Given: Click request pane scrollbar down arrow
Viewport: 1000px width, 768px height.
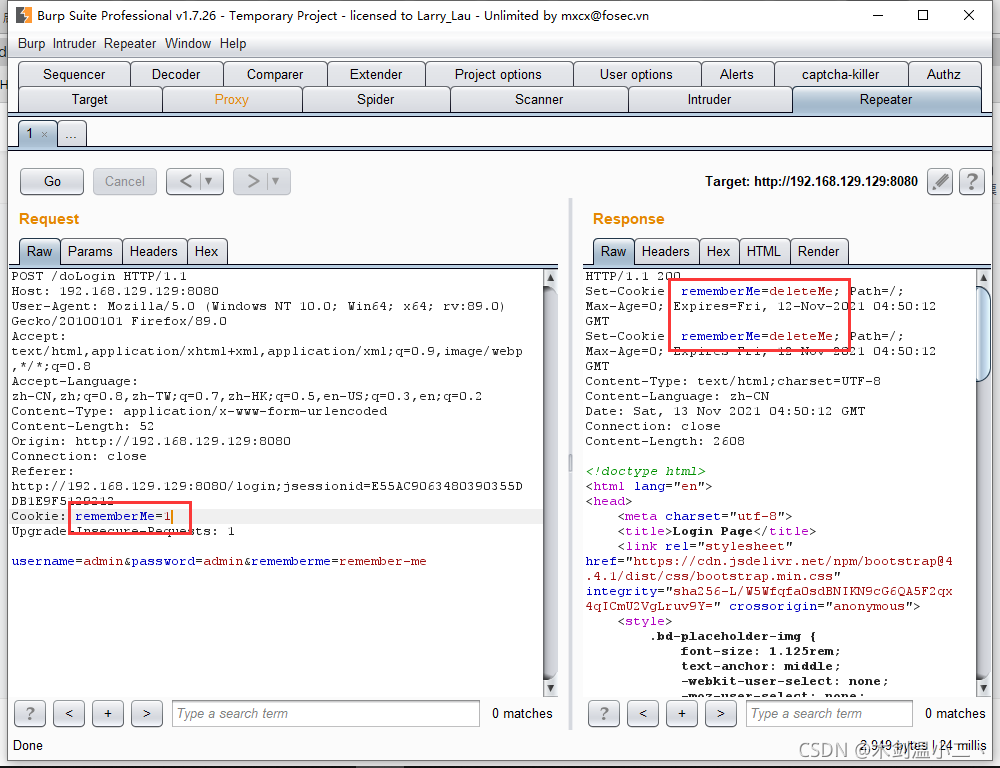Looking at the screenshot, I should (550, 688).
